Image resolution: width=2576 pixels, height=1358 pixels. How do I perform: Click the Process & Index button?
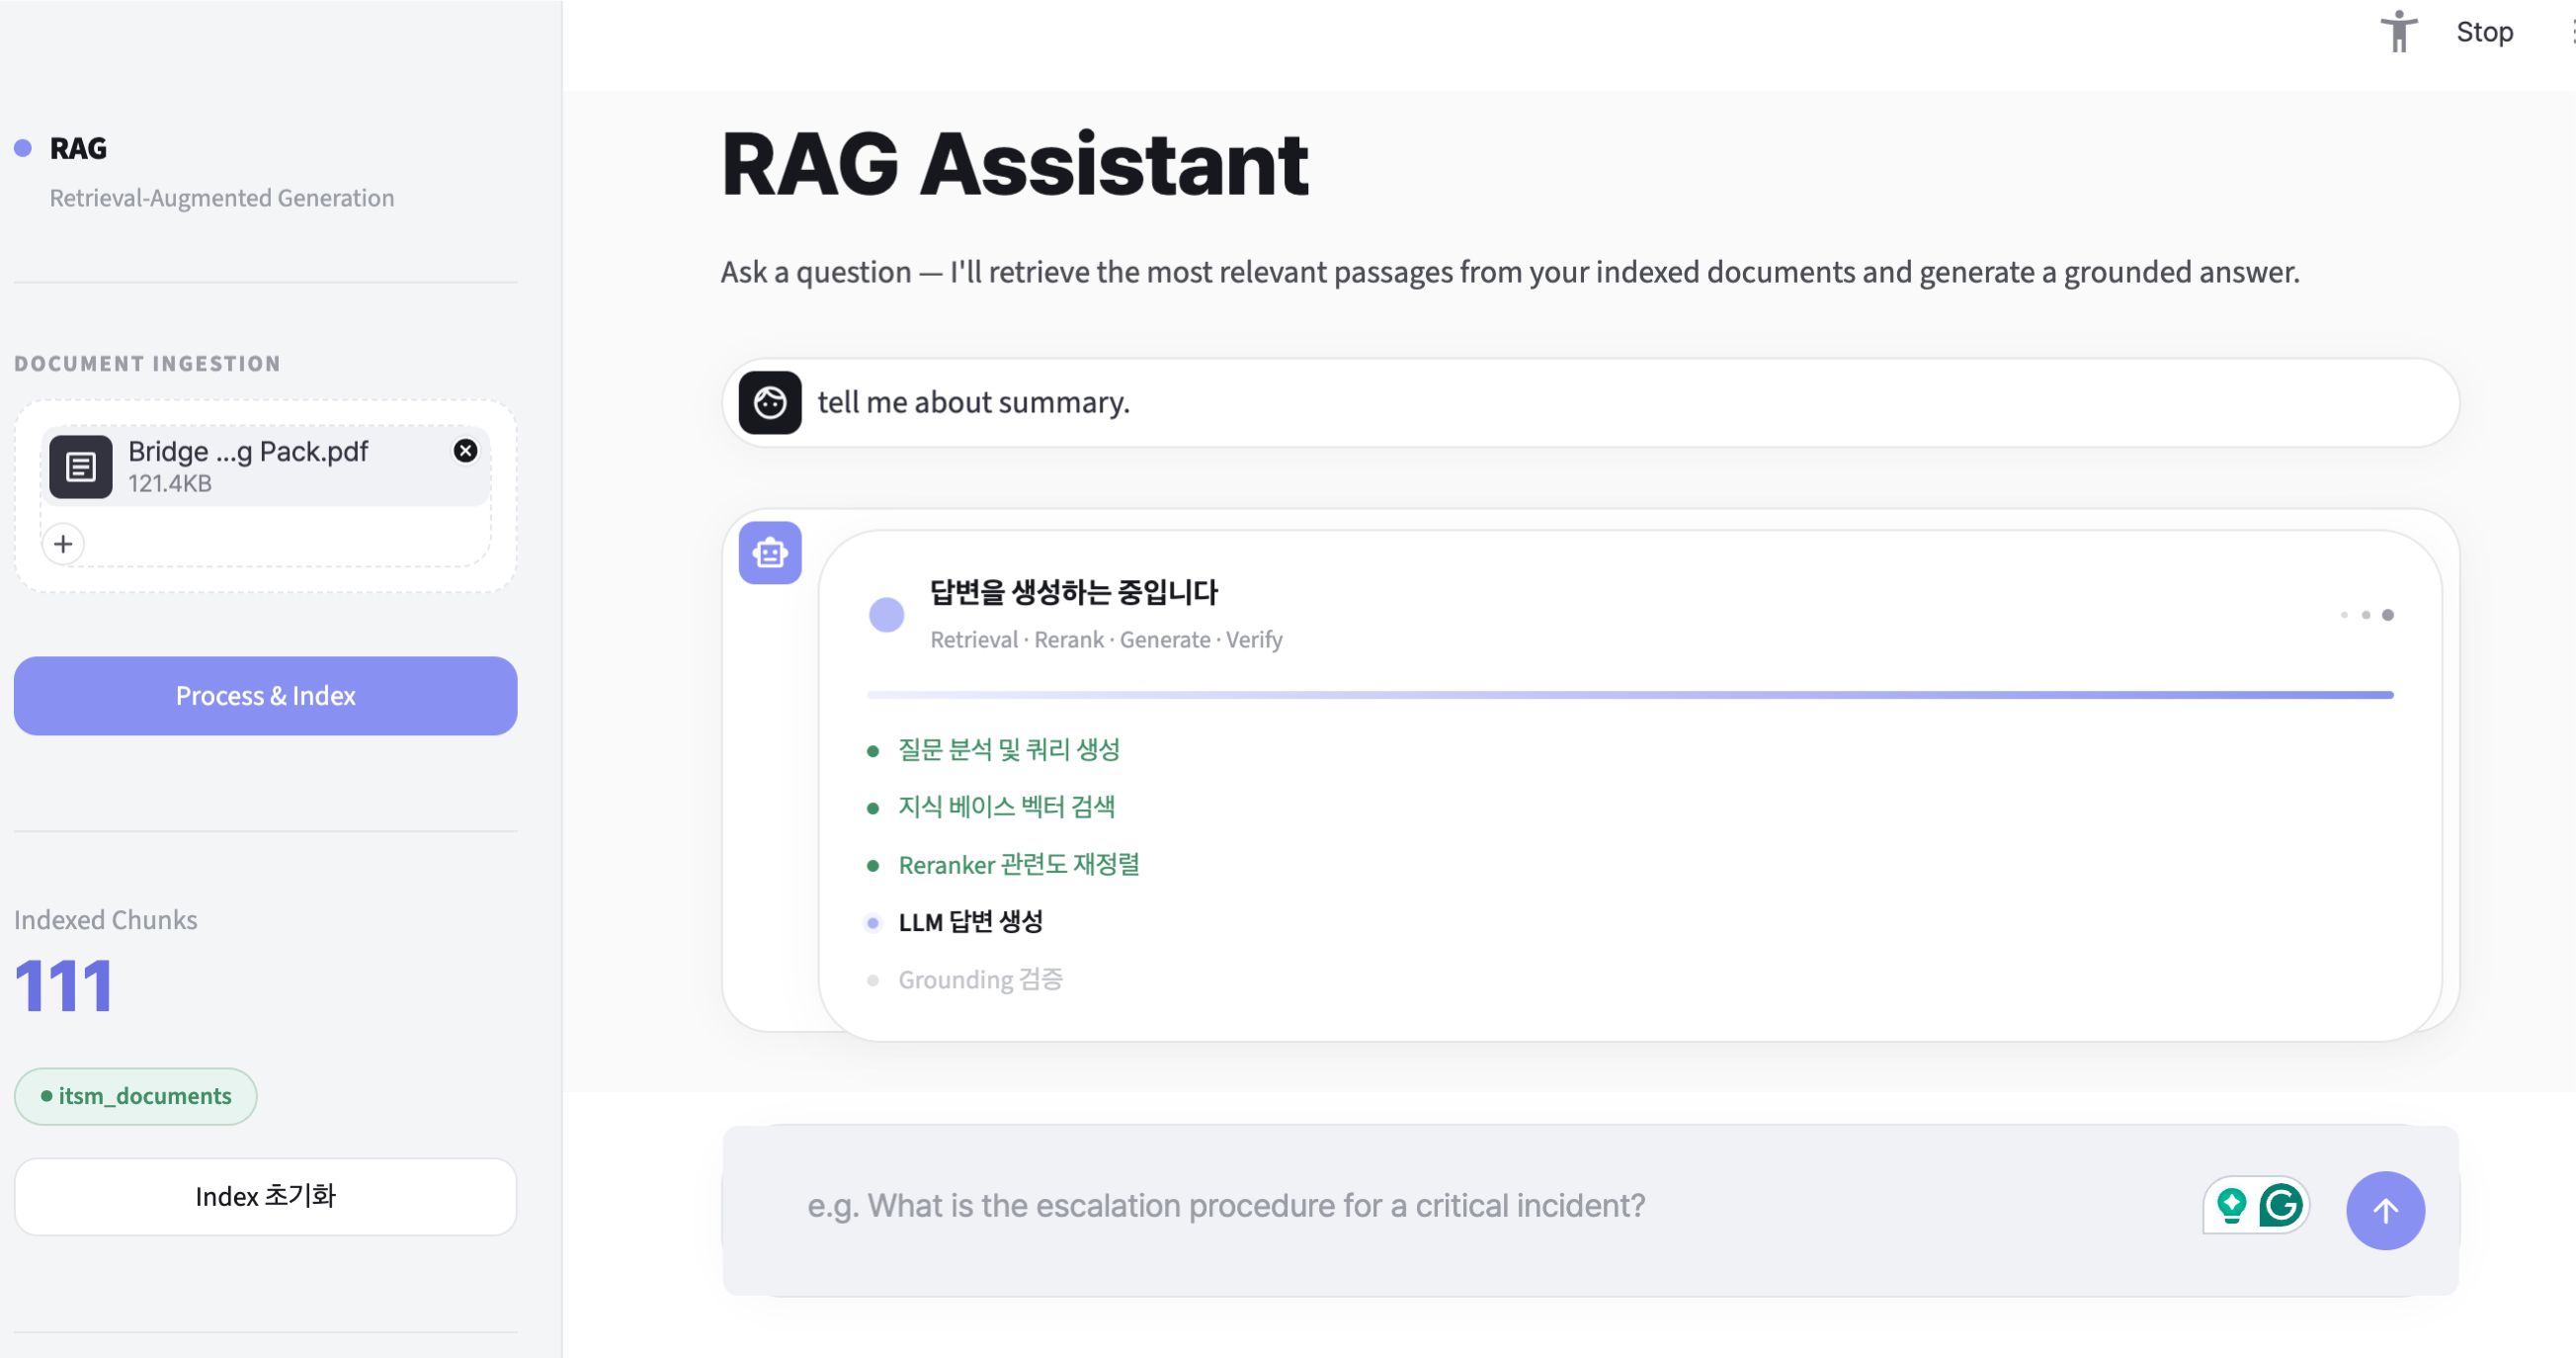[x=265, y=696]
